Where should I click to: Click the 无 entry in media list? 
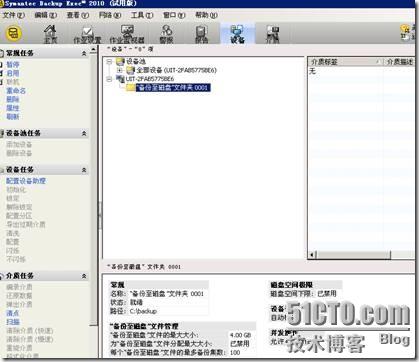click(312, 71)
